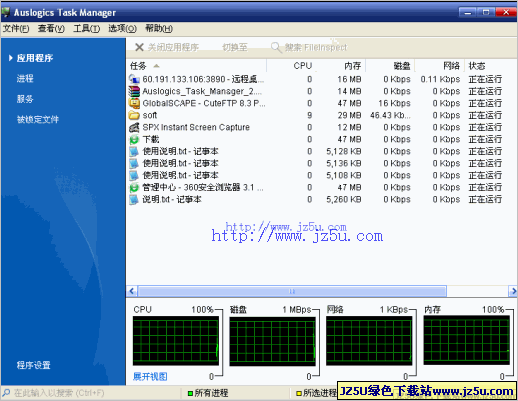This screenshot has width=518, height=401.
Task: Select the 说明.txt - 记事本 task name
Action: pos(172,199)
